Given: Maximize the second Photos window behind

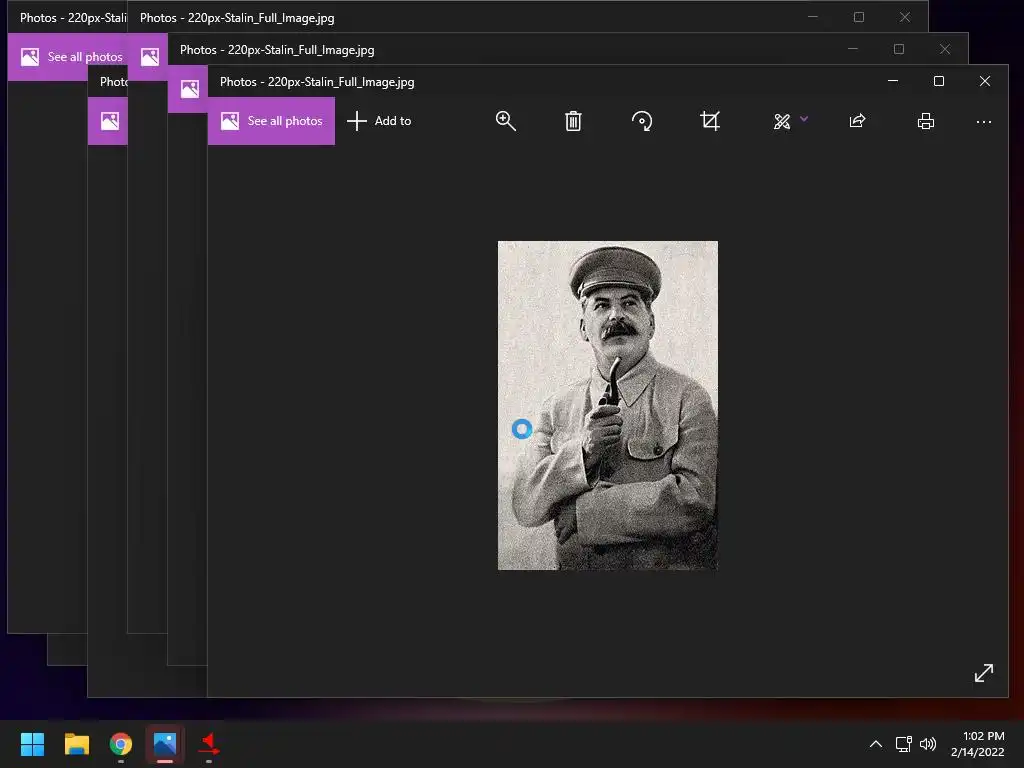Looking at the screenshot, I should tap(899, 49).
